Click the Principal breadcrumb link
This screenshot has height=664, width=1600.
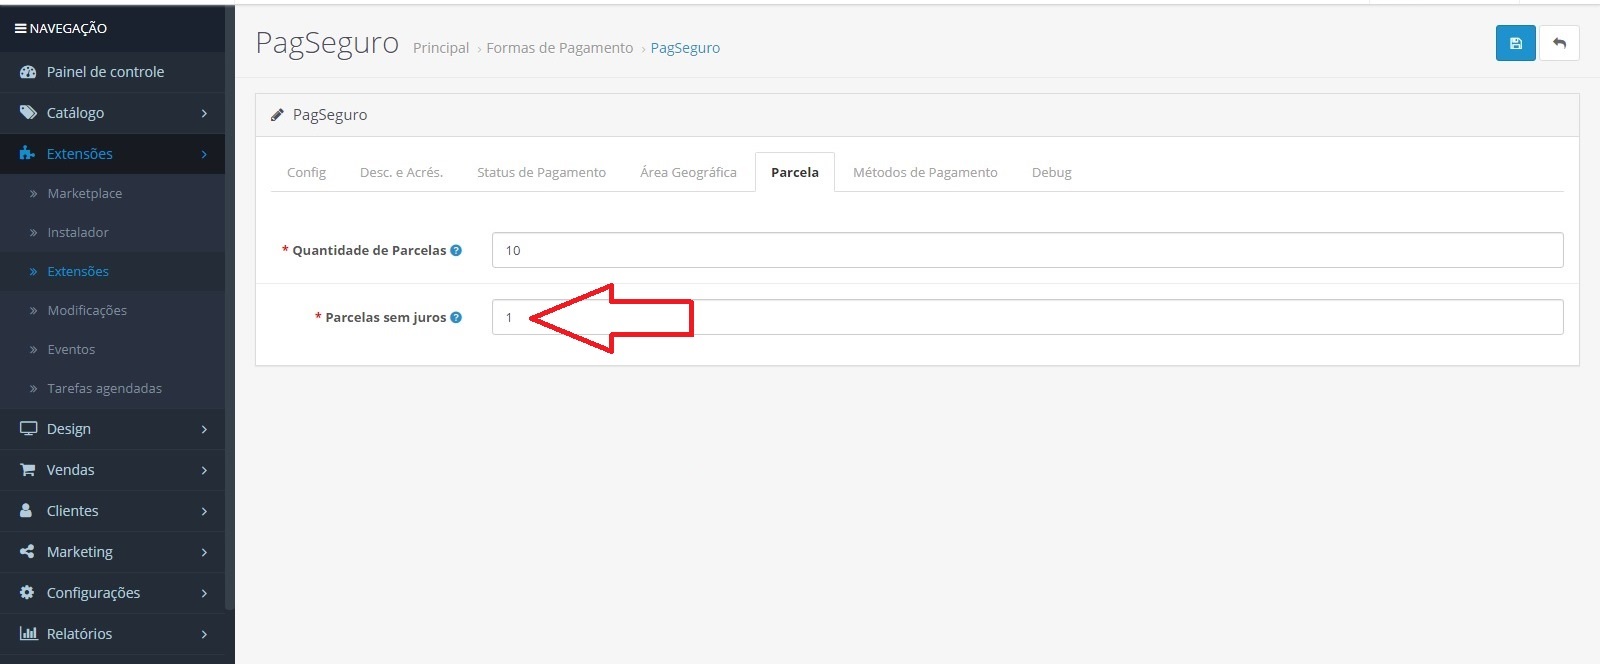pos(441,48)
